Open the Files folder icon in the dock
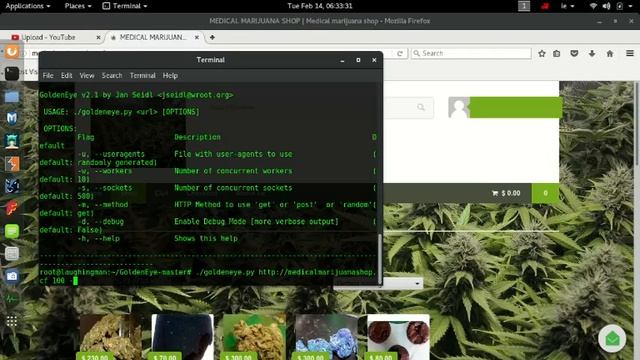 (x=12, y=97)
